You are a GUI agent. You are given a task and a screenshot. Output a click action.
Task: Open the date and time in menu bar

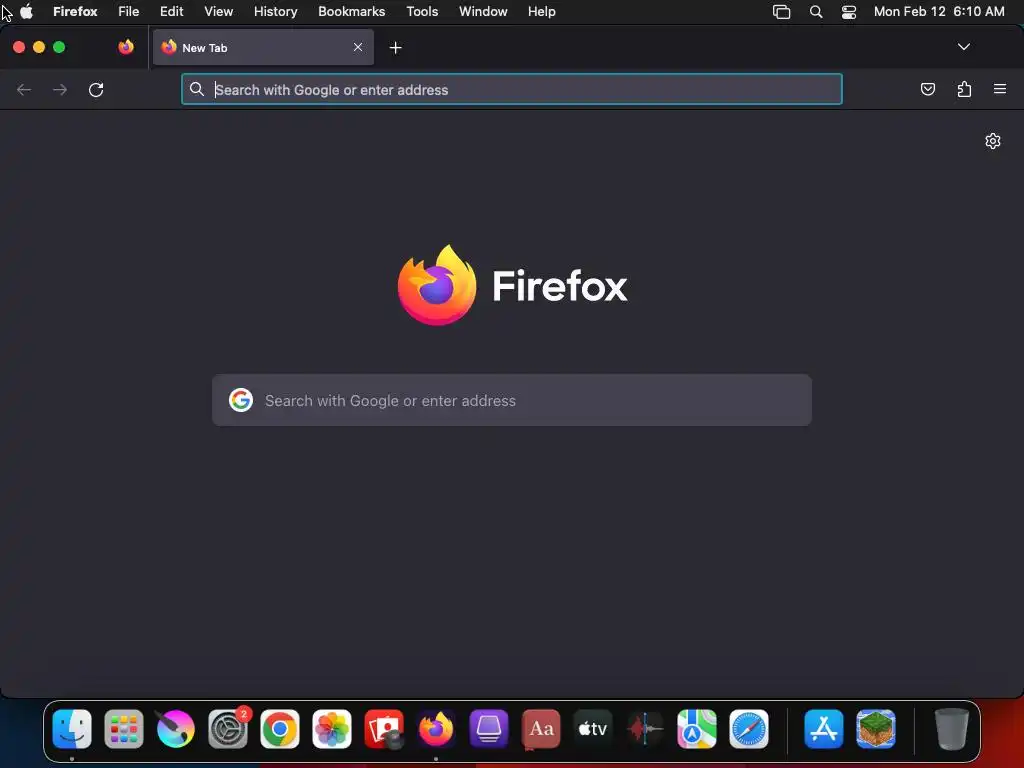point(938,11)
